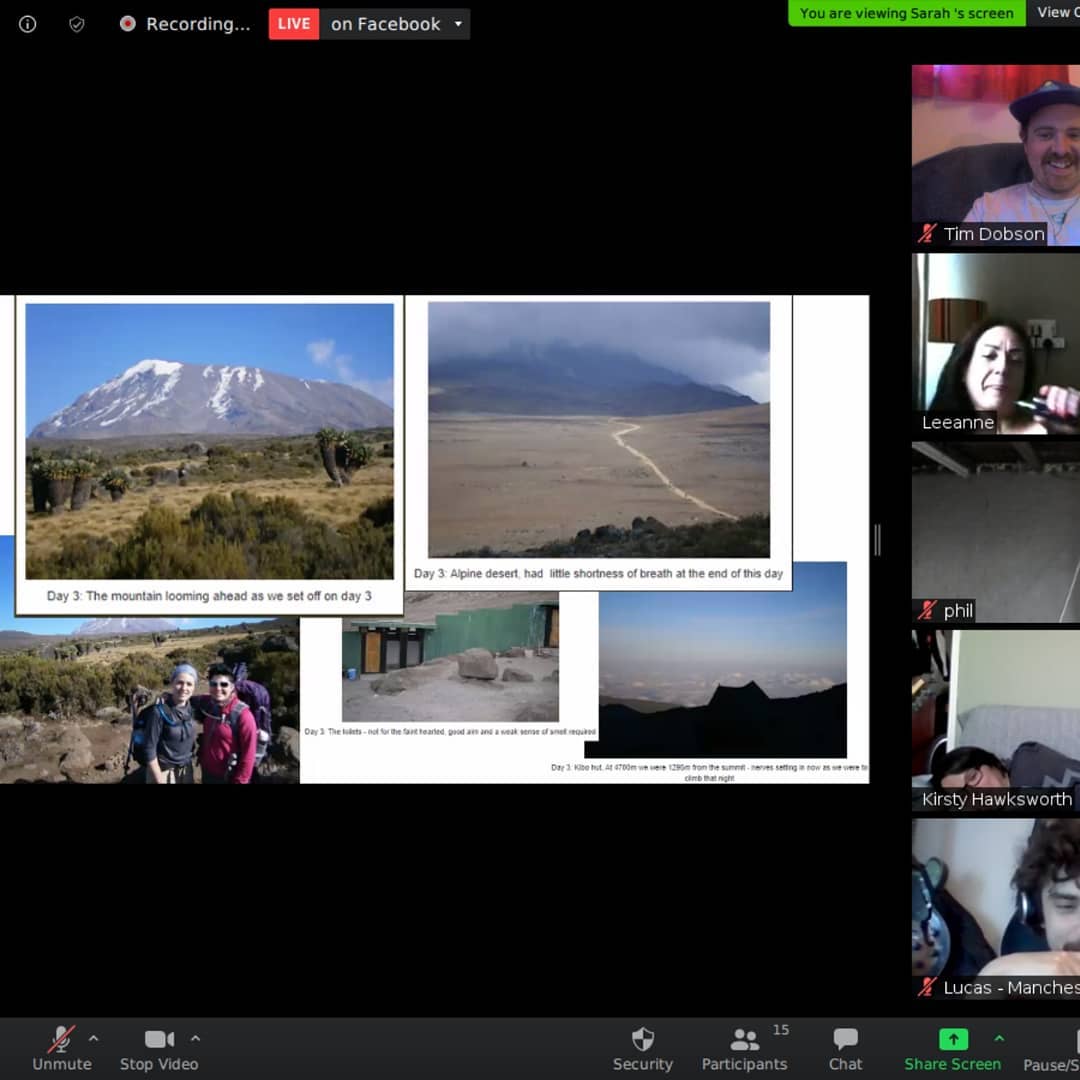Open the Chat panel
1080x1080 pixels.
tap(845, 1048)
